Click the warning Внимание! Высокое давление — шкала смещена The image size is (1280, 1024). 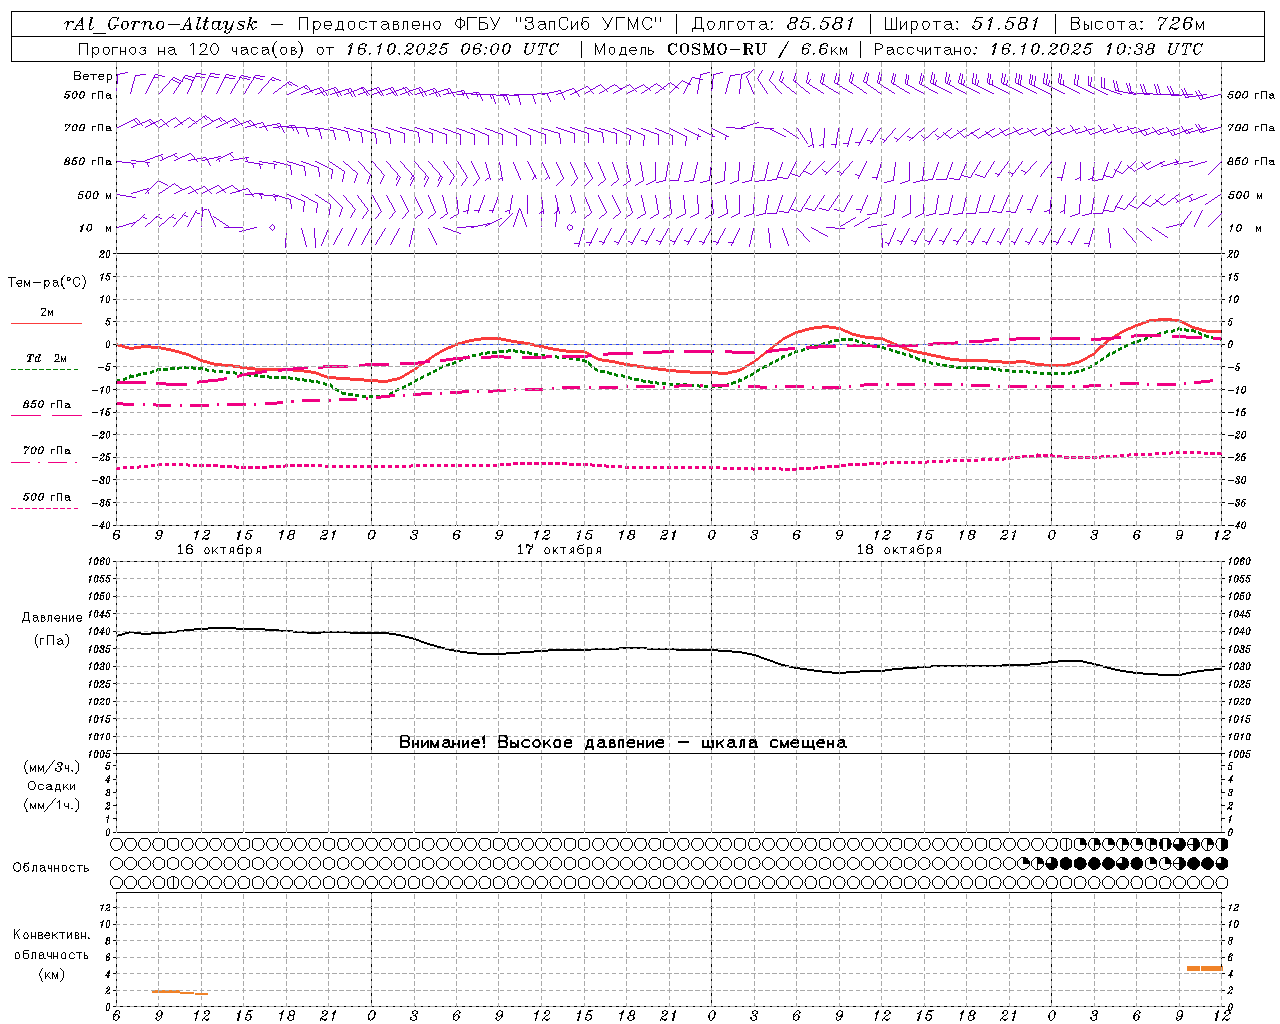click(622, 742)
